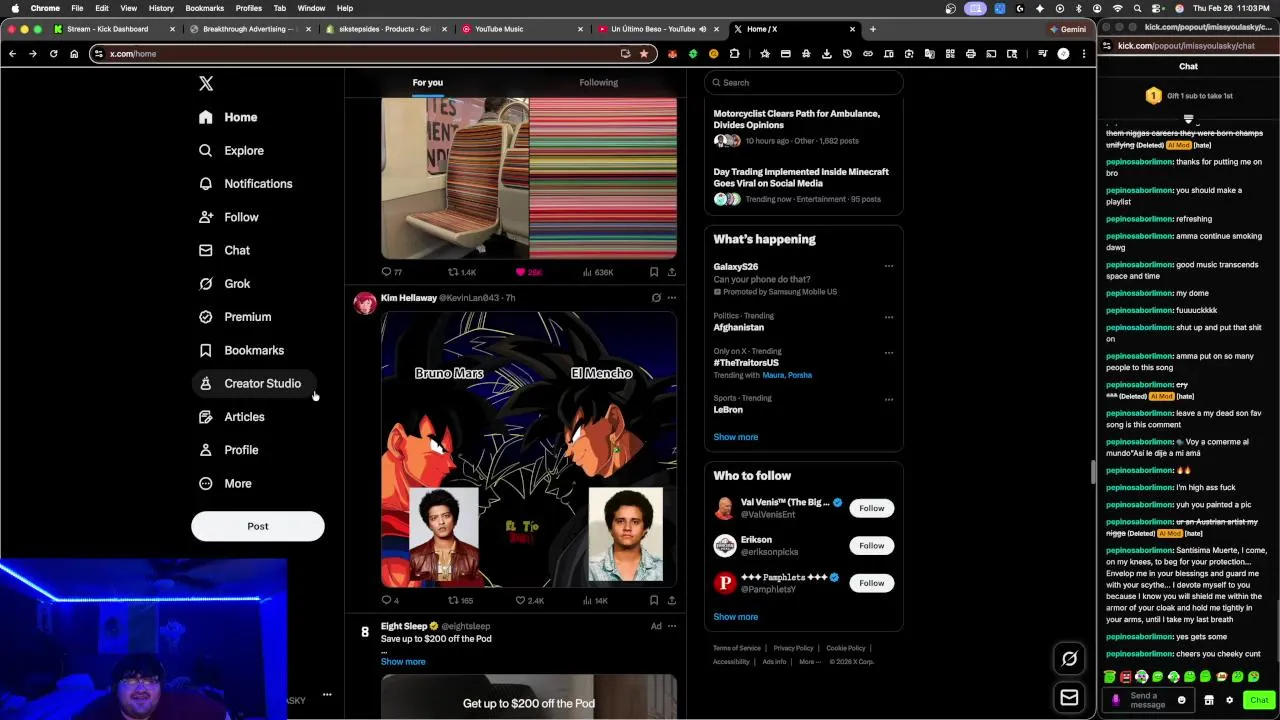Viewport: 1280px width, 720px height.
Task: Open Chrome downloads icon
Action: 826,54
